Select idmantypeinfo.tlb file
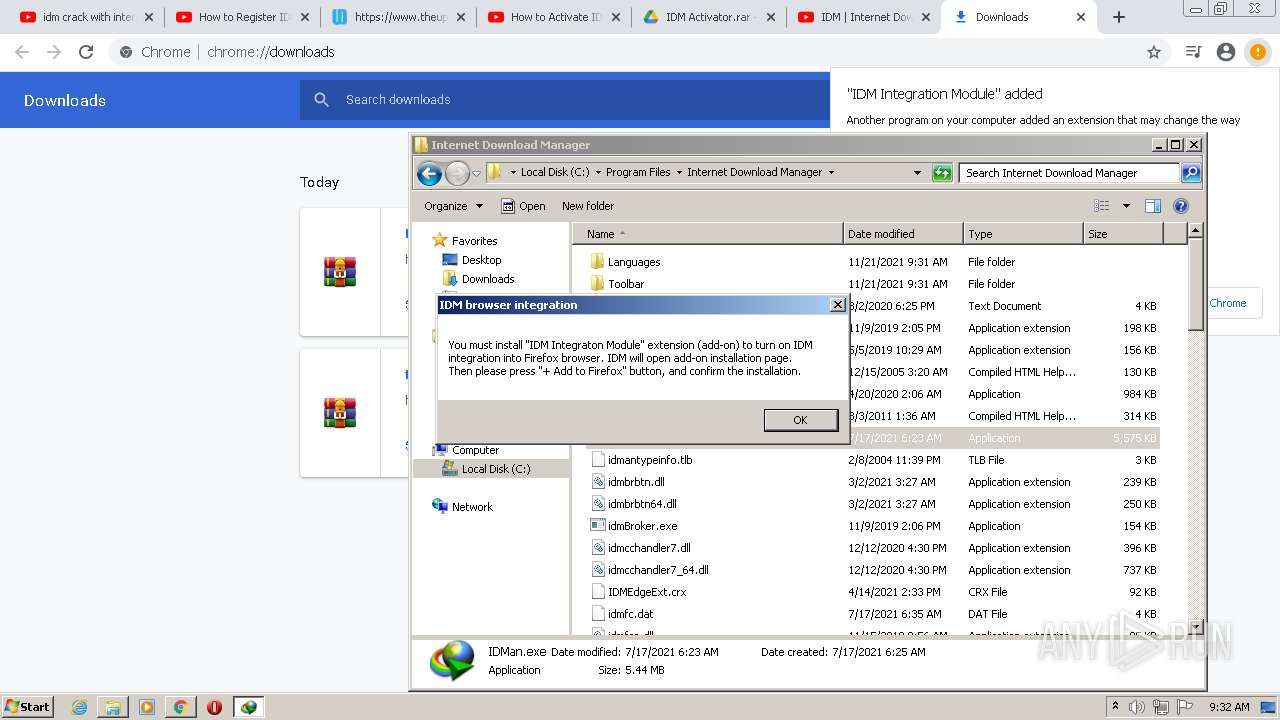The width and height of the screenshot is (1280, 720). (649, 460)
